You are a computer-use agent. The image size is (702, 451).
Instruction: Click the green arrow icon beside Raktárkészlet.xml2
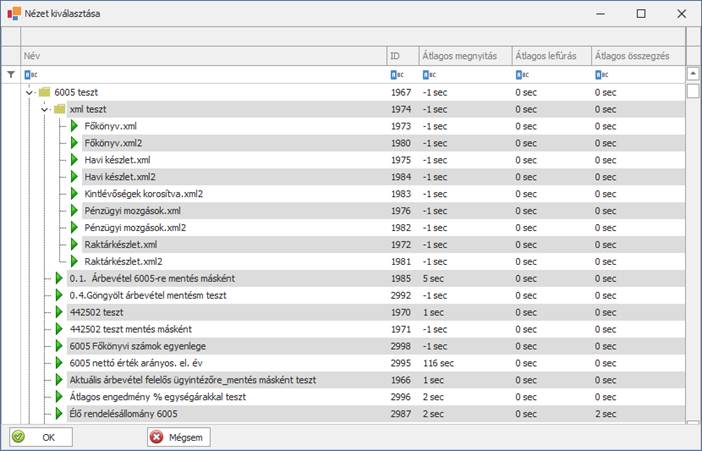[74, 262]
